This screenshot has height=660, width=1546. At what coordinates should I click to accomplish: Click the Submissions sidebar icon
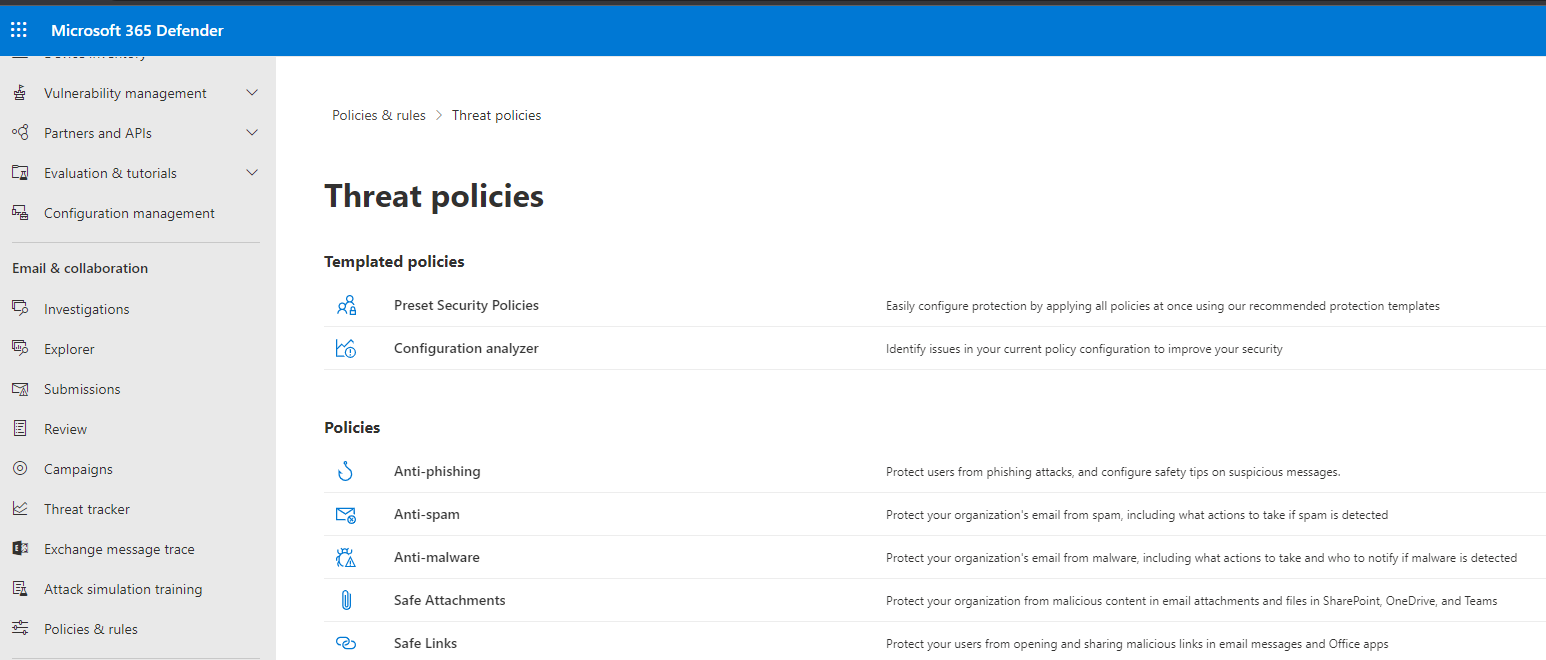[x=19, y=389]
